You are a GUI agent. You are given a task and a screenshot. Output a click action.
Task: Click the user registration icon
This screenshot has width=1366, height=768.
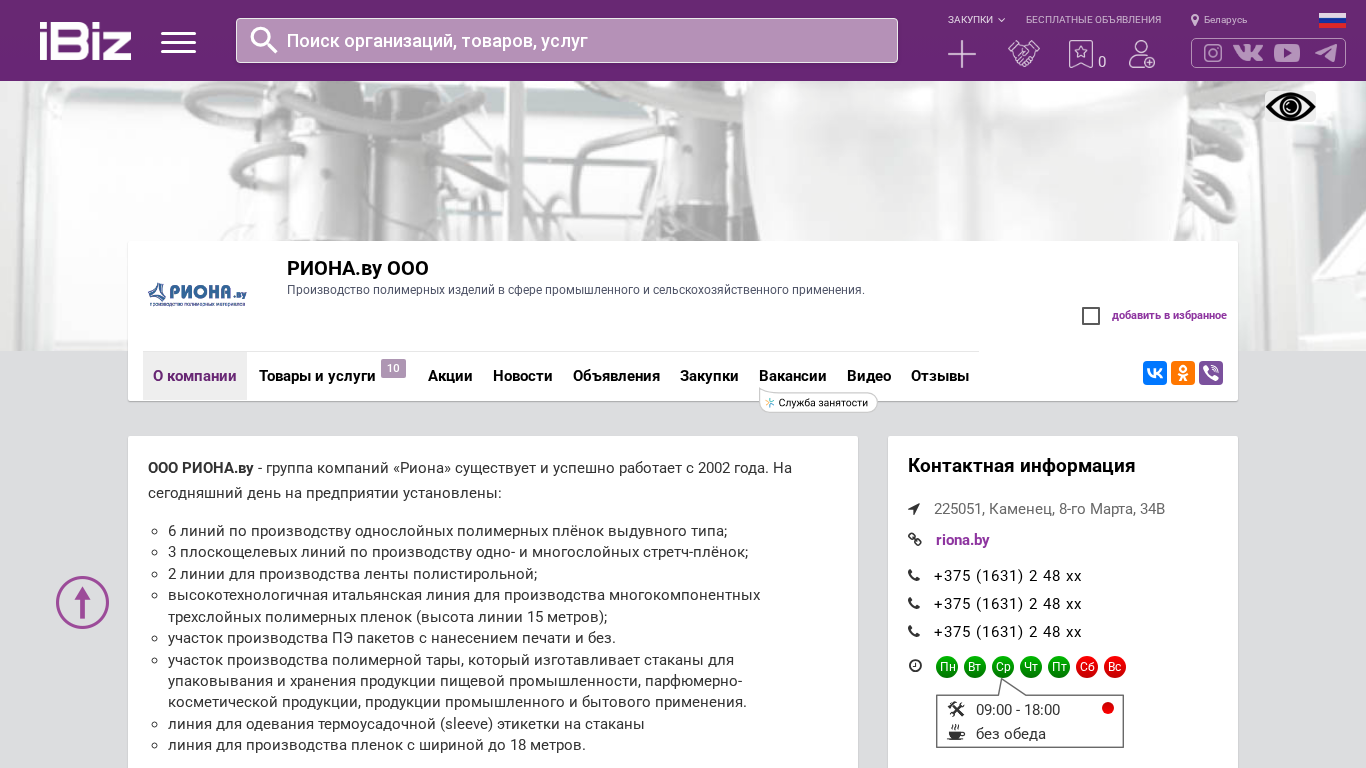[x=1141, y=54]
